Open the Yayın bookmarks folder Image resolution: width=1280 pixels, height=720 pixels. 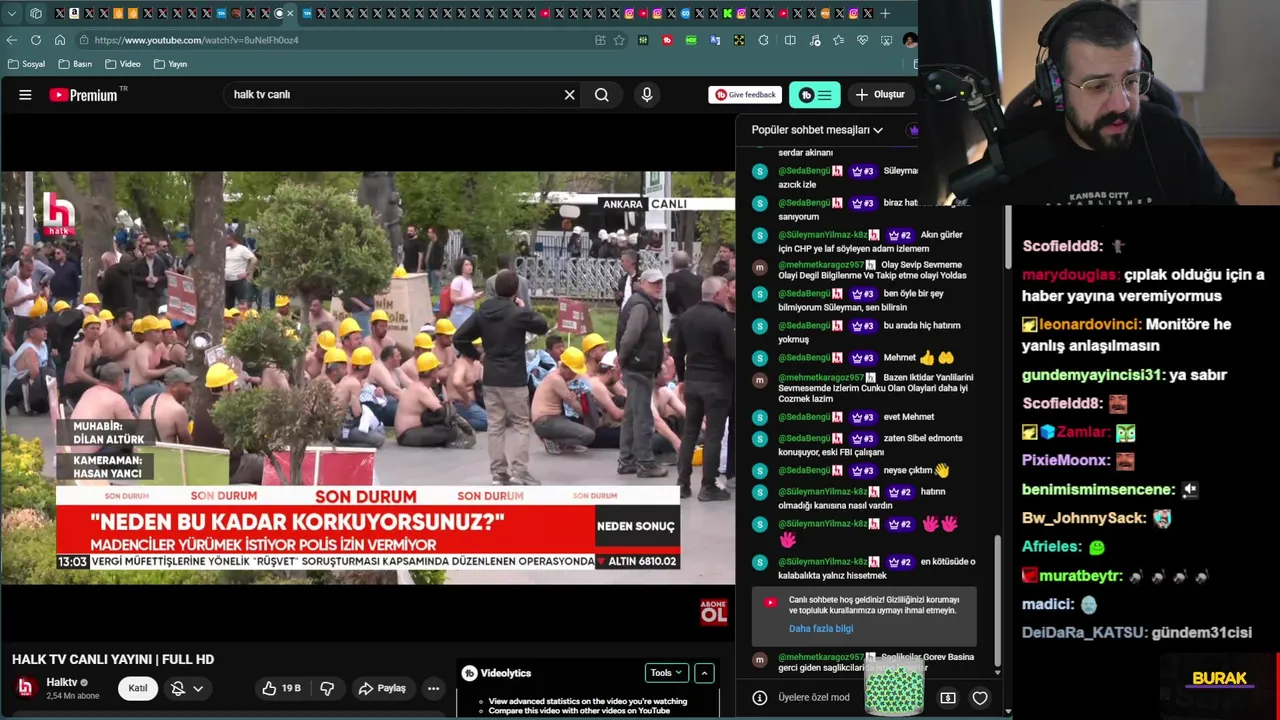[170, 64]
